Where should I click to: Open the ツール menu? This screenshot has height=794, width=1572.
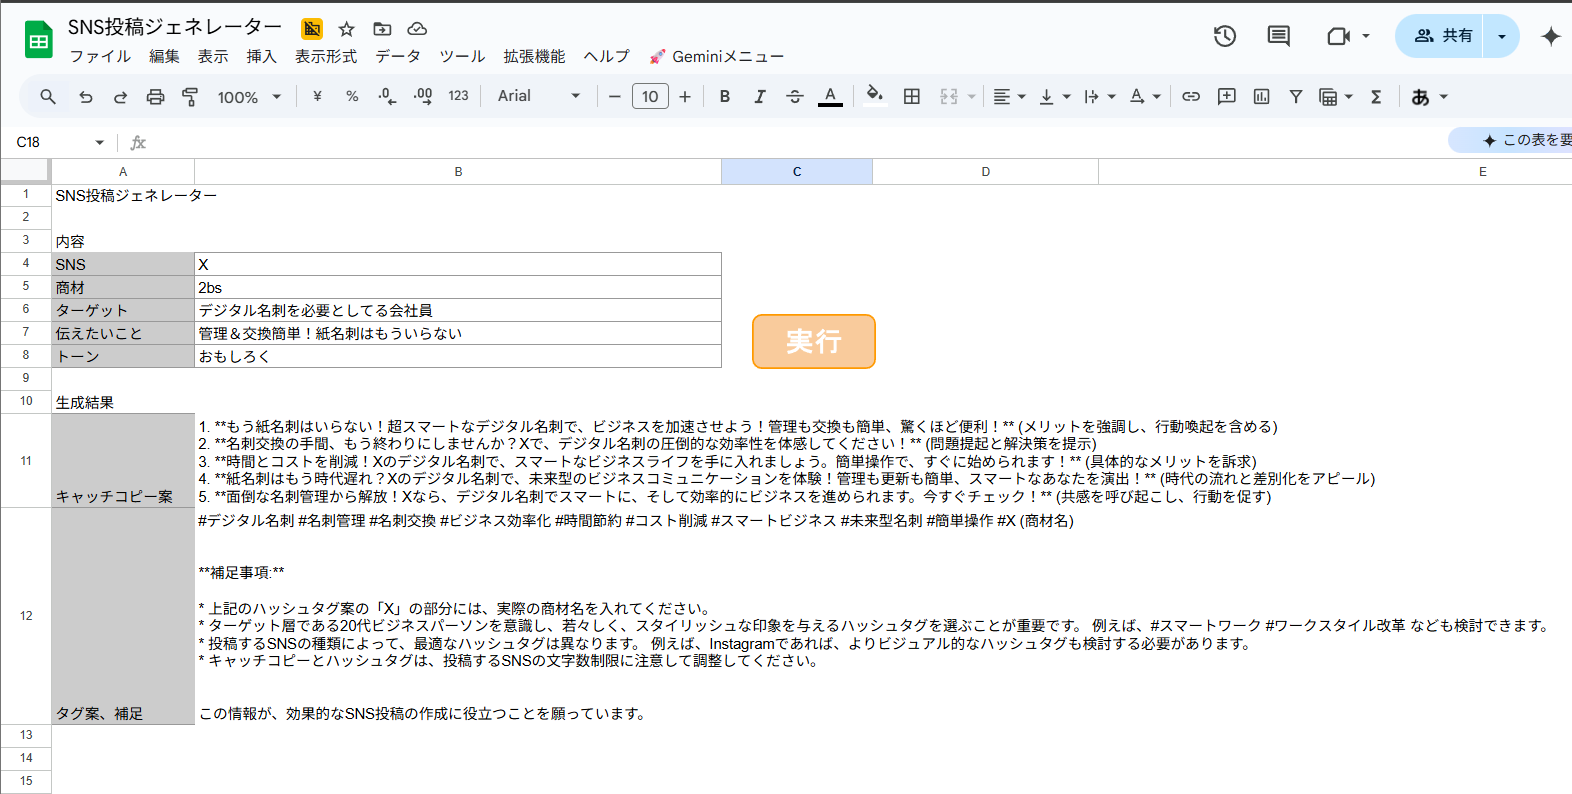click(462, 56)
